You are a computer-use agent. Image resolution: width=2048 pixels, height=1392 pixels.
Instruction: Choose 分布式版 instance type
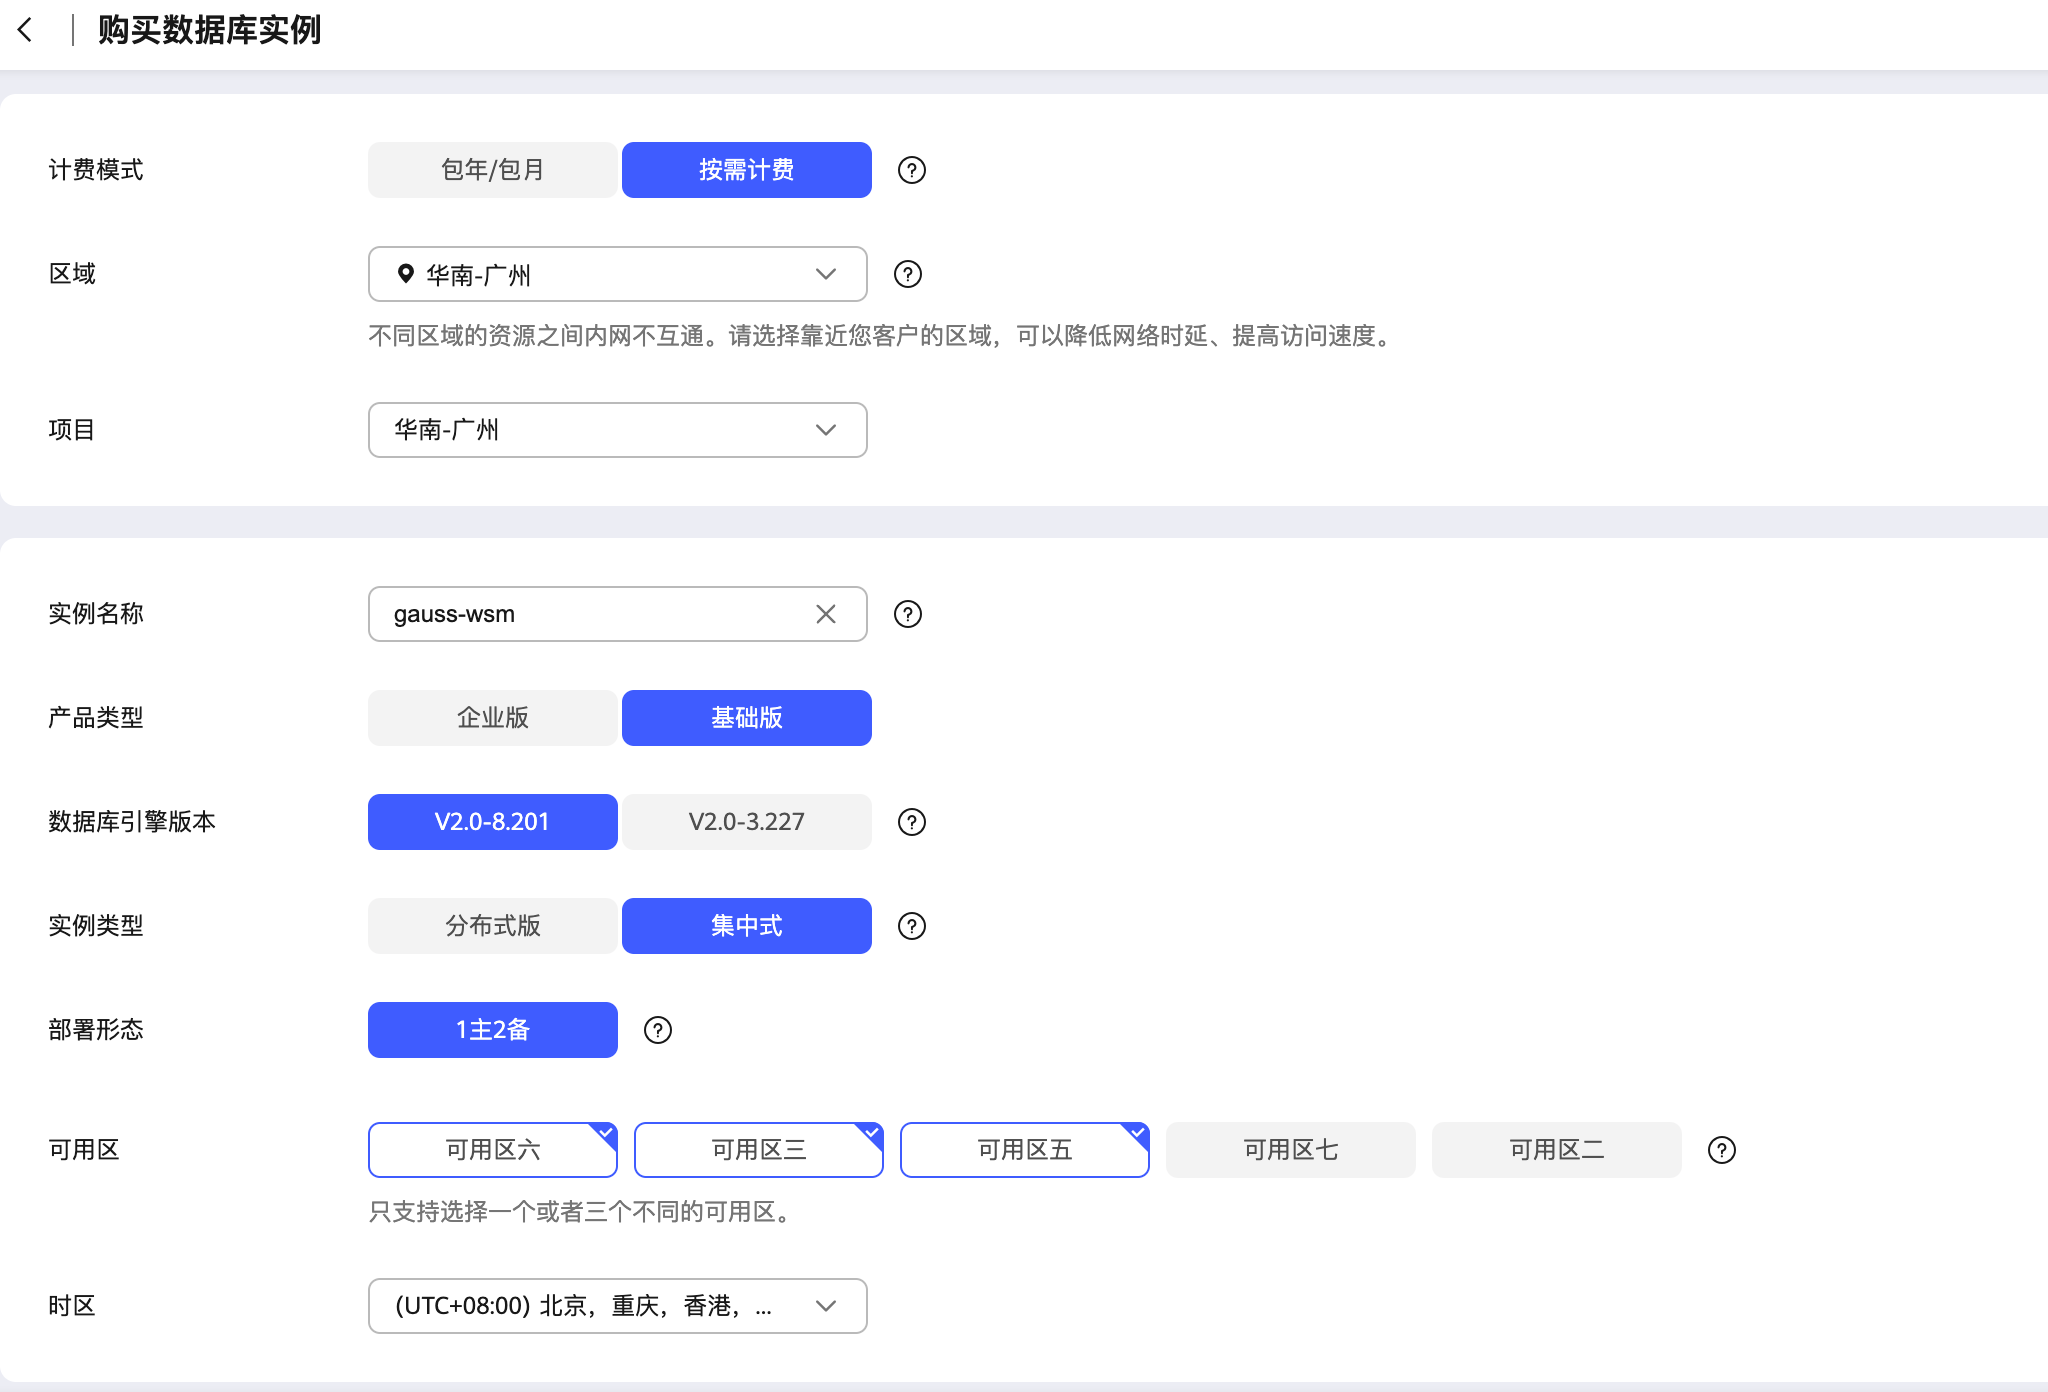492,926
